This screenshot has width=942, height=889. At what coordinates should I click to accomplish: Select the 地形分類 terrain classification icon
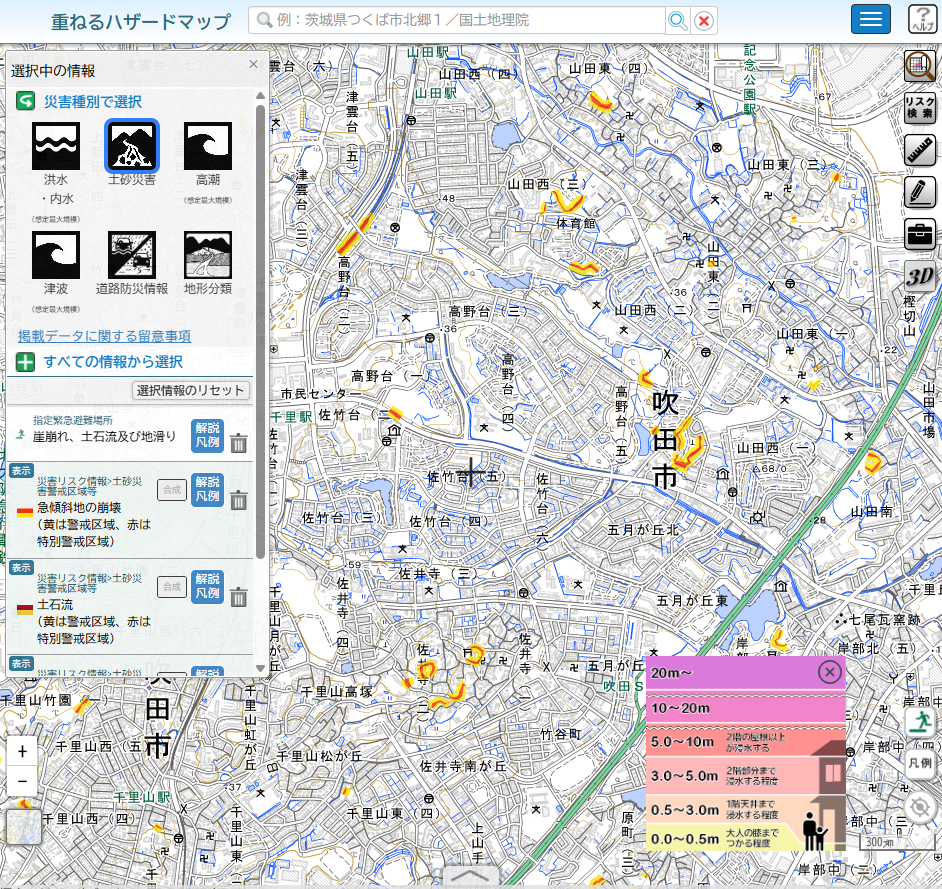(x=208, y=255)
